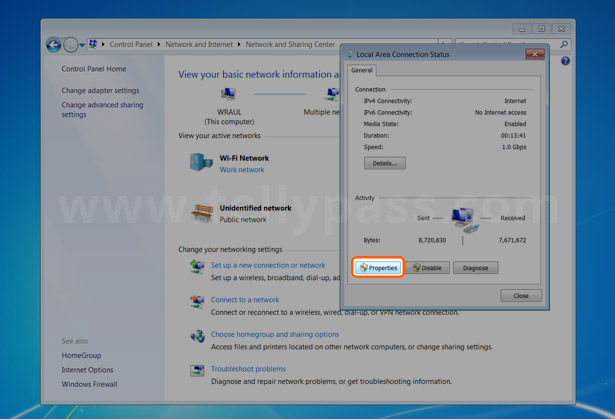Screen dimensions: 615x419
Task: Click the Public network text
Action: coord(243,220)
